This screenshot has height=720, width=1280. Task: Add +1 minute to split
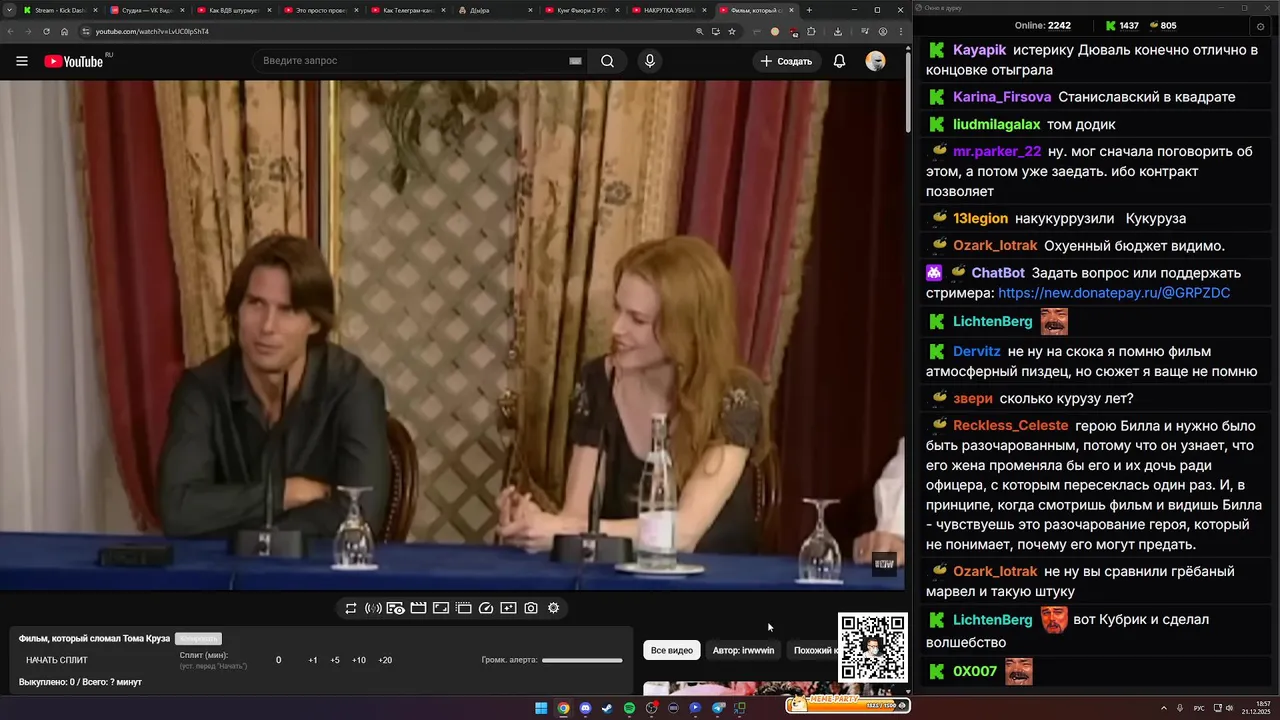pyautogui.click(x=313, y=660)
